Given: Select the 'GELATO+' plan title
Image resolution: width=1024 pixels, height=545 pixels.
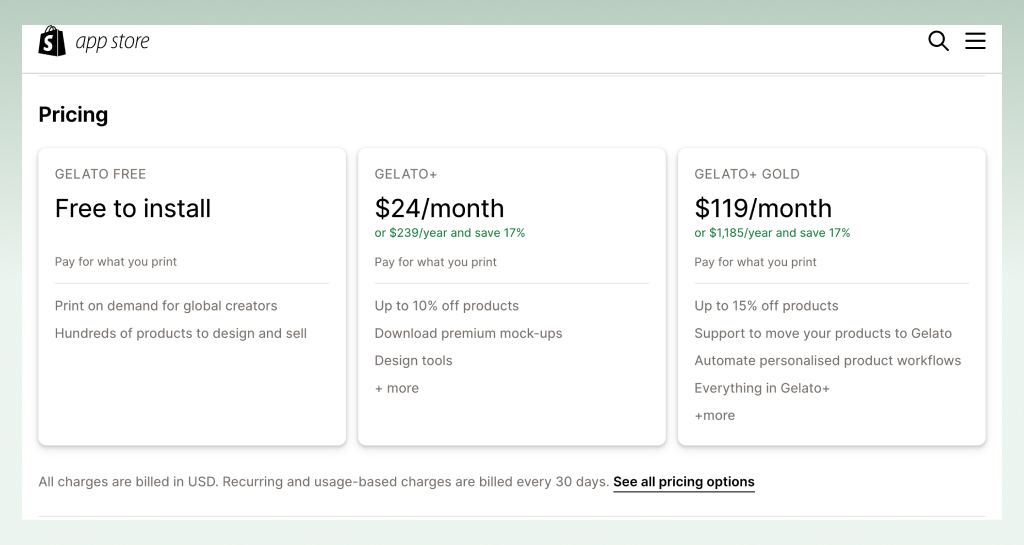Looking at the screenshot, I should pos(406,174).
